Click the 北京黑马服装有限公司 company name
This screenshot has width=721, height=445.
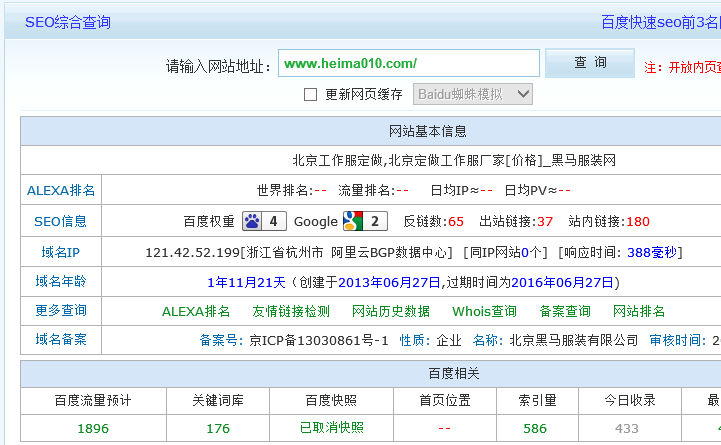(x=574, y=340)
